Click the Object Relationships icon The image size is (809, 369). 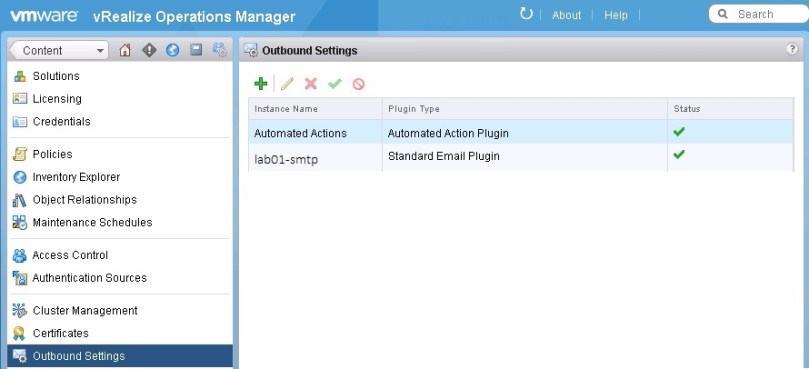[x=20, y=200]
